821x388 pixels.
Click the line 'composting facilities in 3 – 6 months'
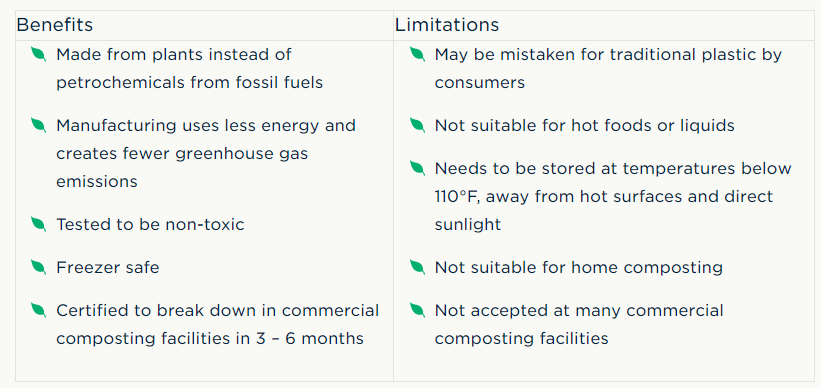(210, 339)
